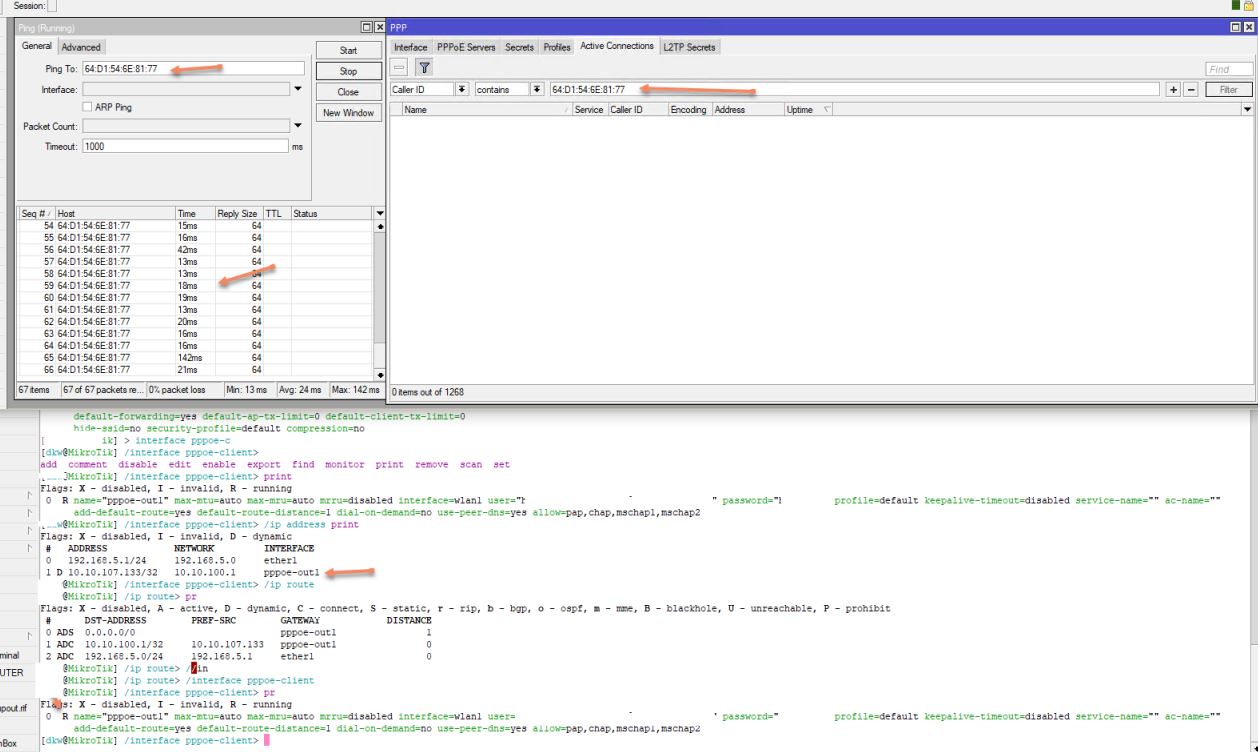
Task: Enable the ARP Ping checkbox
Action: (89, 107)
